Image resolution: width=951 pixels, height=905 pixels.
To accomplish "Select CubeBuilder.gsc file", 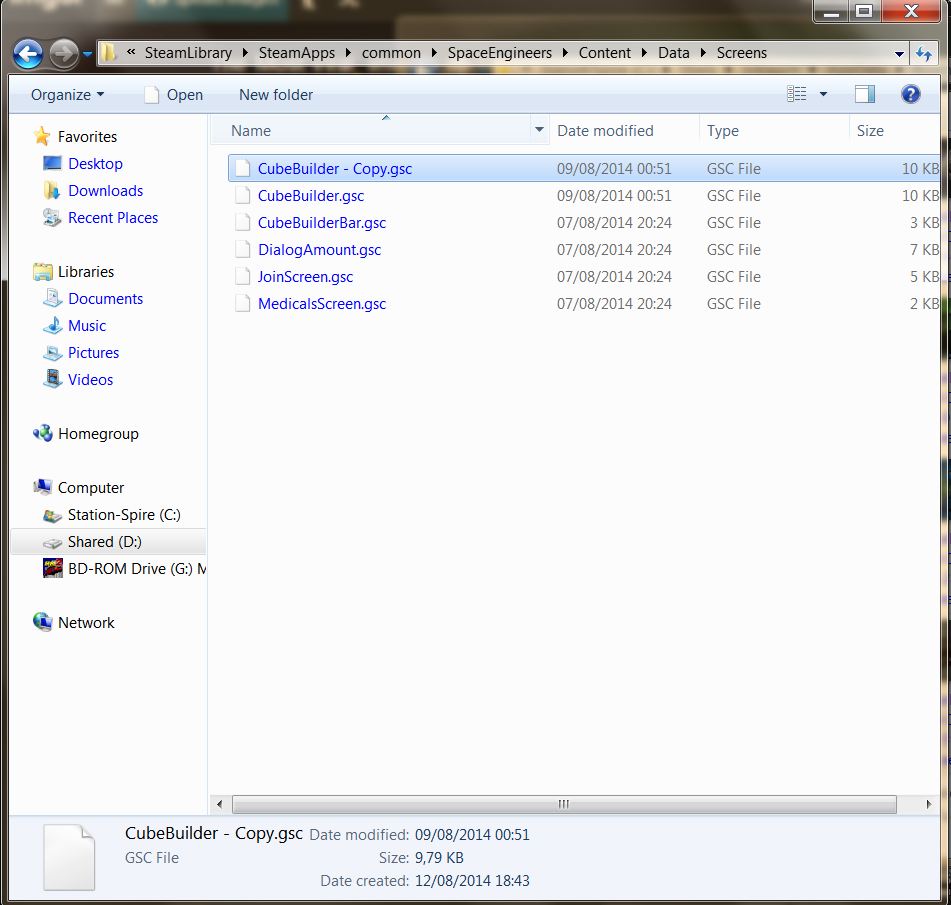I will [x=583, y=196].
